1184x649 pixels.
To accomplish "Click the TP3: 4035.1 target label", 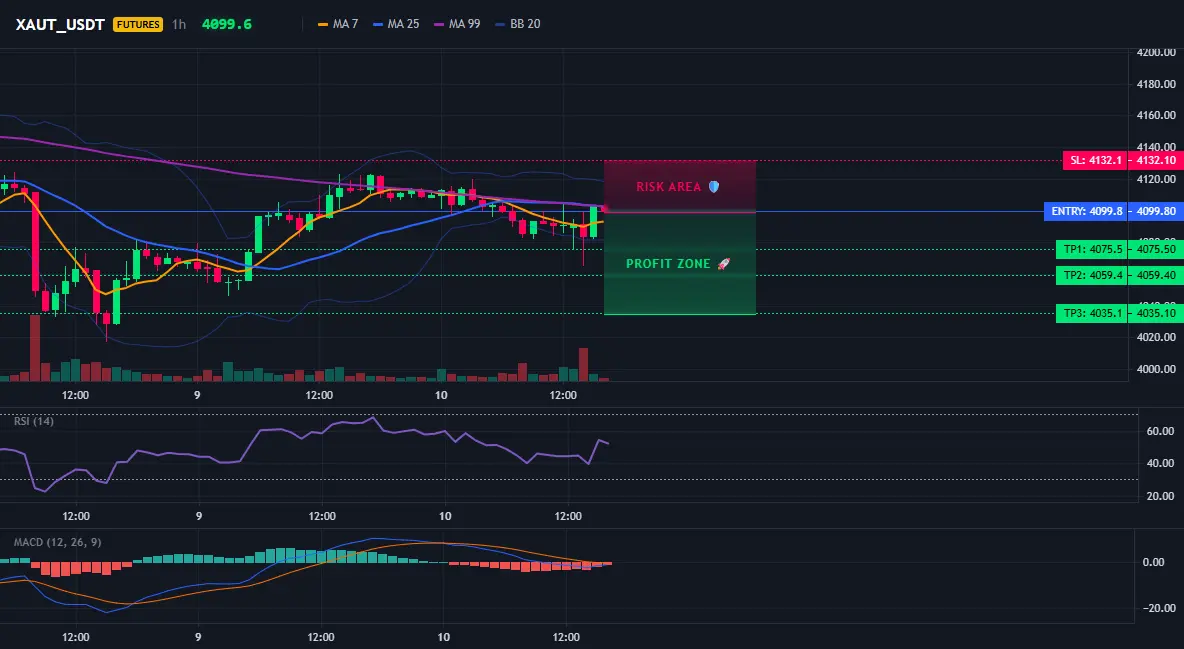I will pyautogui.click(x=1092, y=313).
